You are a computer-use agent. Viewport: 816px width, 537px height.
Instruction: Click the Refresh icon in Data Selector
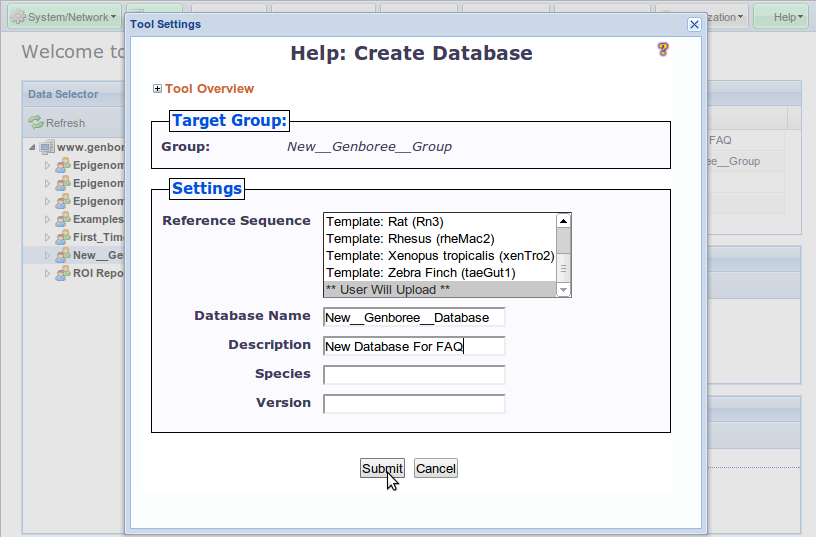[x=36, y=123]
